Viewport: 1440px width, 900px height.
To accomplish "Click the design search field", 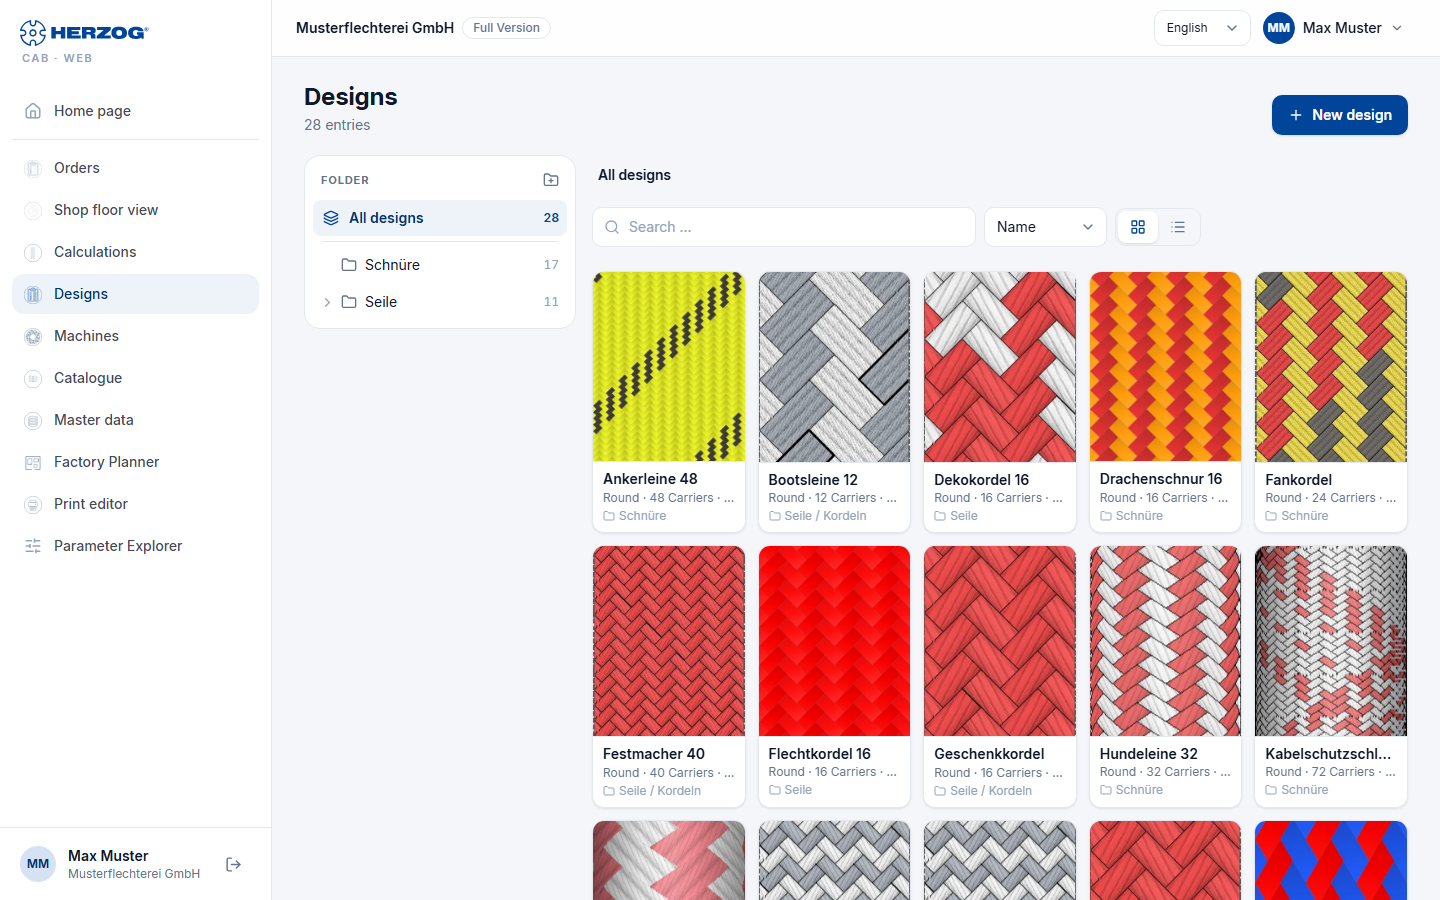I will [784, 227].
